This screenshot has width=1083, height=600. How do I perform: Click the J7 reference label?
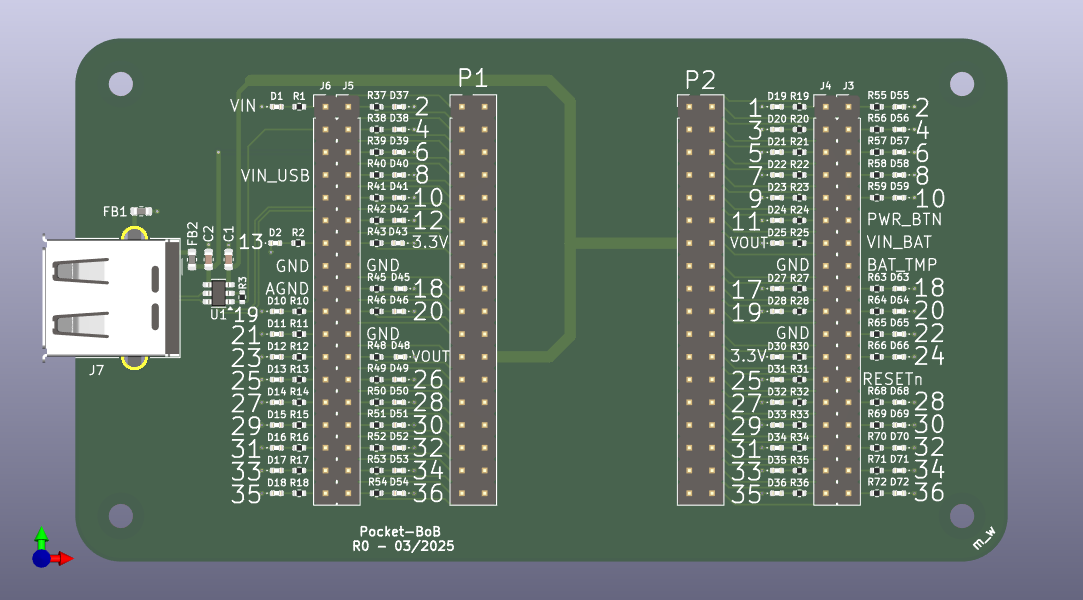(97, 370)
